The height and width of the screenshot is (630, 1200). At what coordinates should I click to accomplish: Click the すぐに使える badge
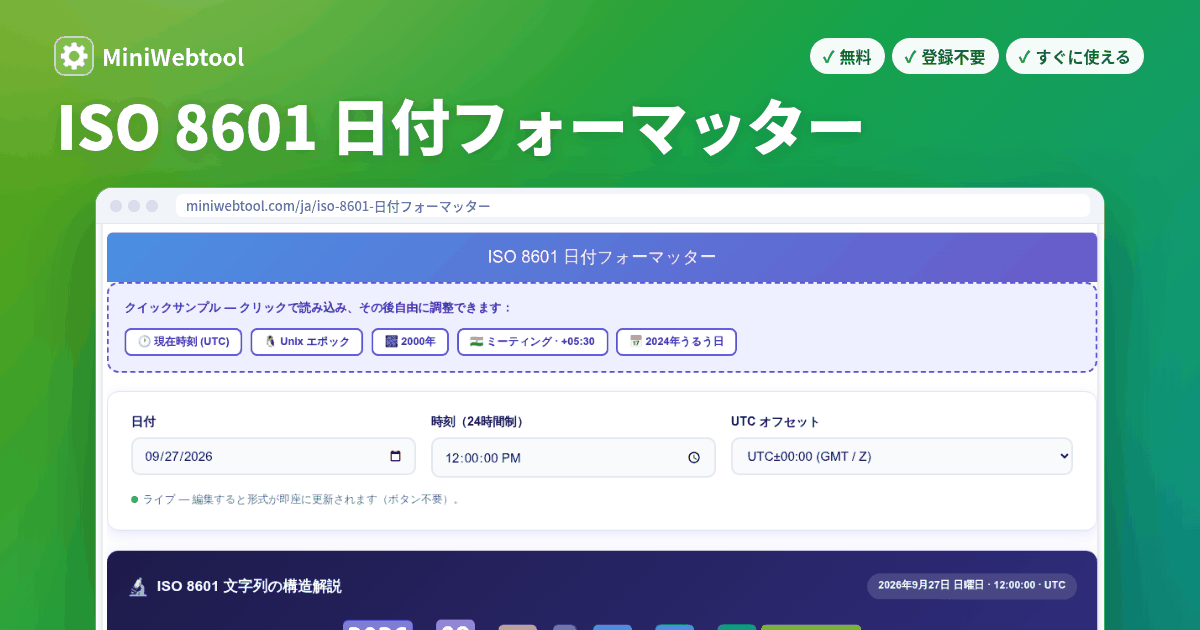click(x=1074, y=57)
